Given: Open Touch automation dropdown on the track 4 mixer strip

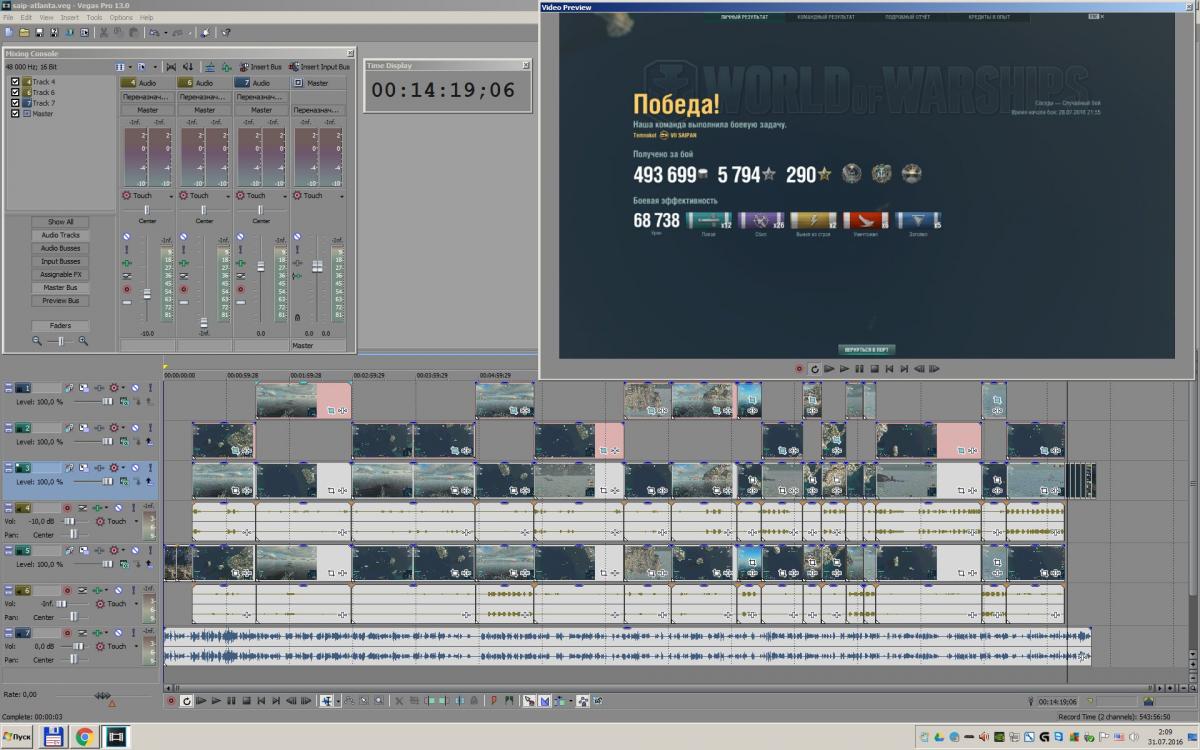Looking at the screenshot, I should 170,196.
